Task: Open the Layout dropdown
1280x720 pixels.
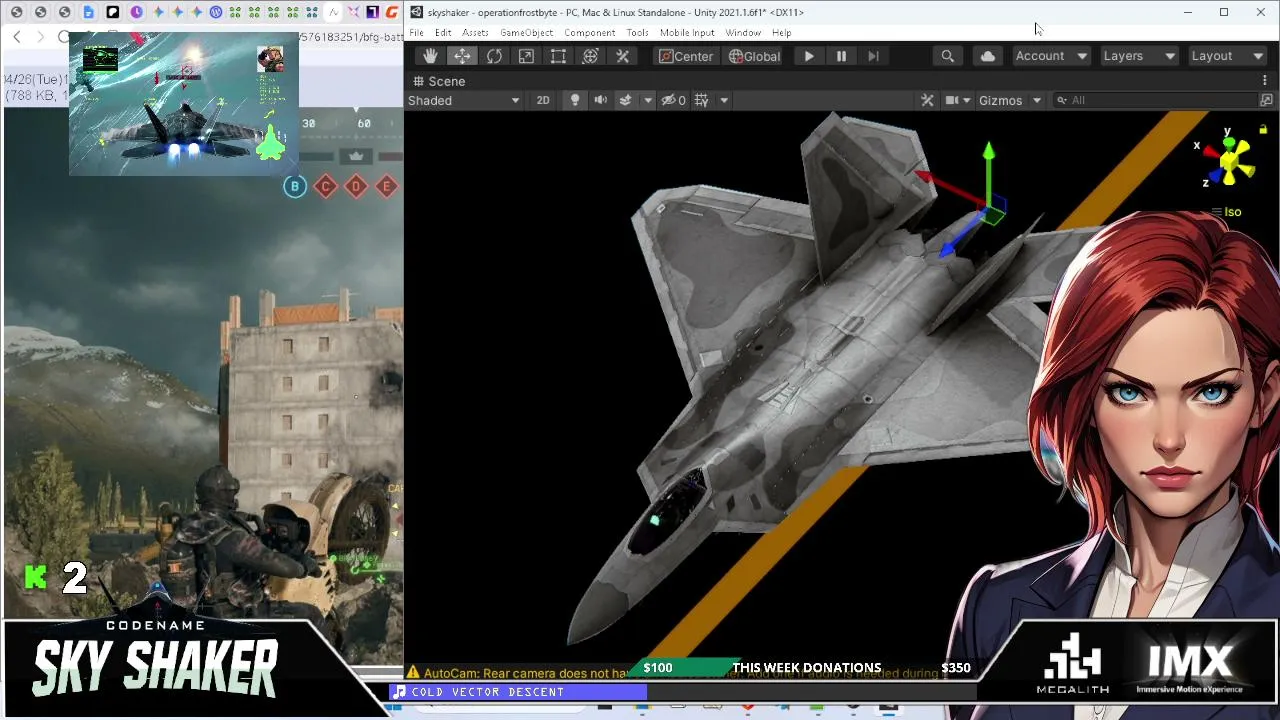Action: [x=1227, y=56]
